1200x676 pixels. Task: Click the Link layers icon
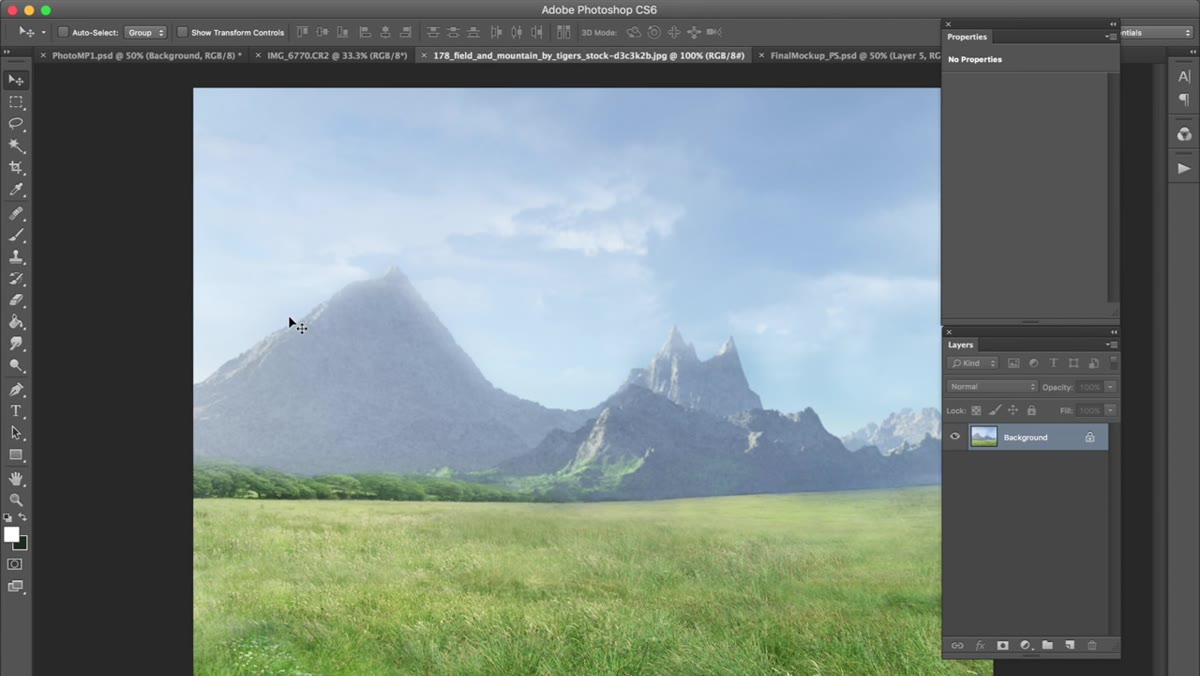point(957,646)
